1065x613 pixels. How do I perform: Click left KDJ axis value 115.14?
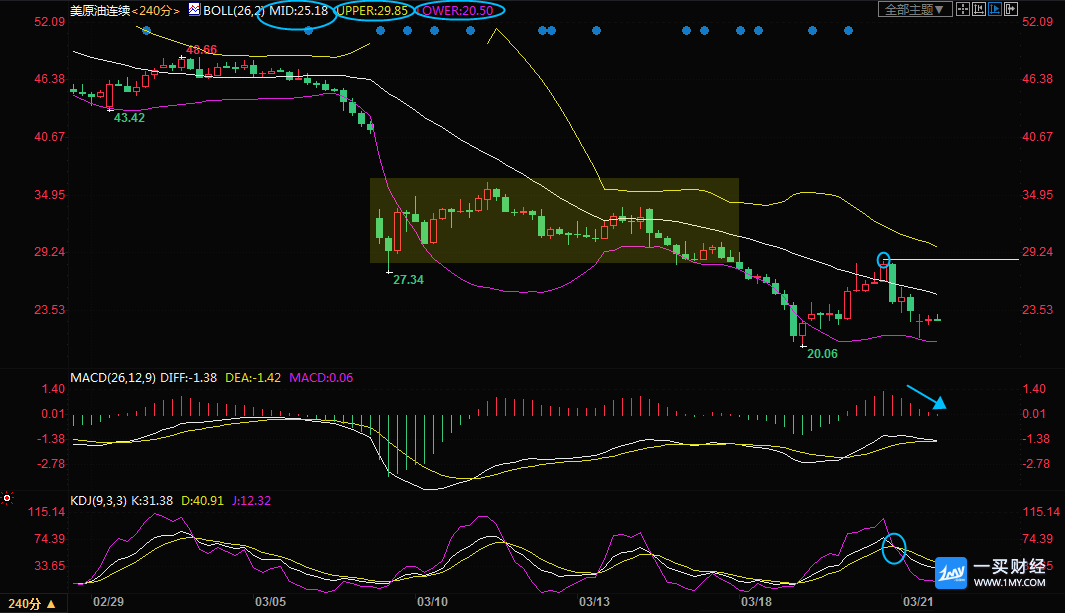(x=47, y=512)
